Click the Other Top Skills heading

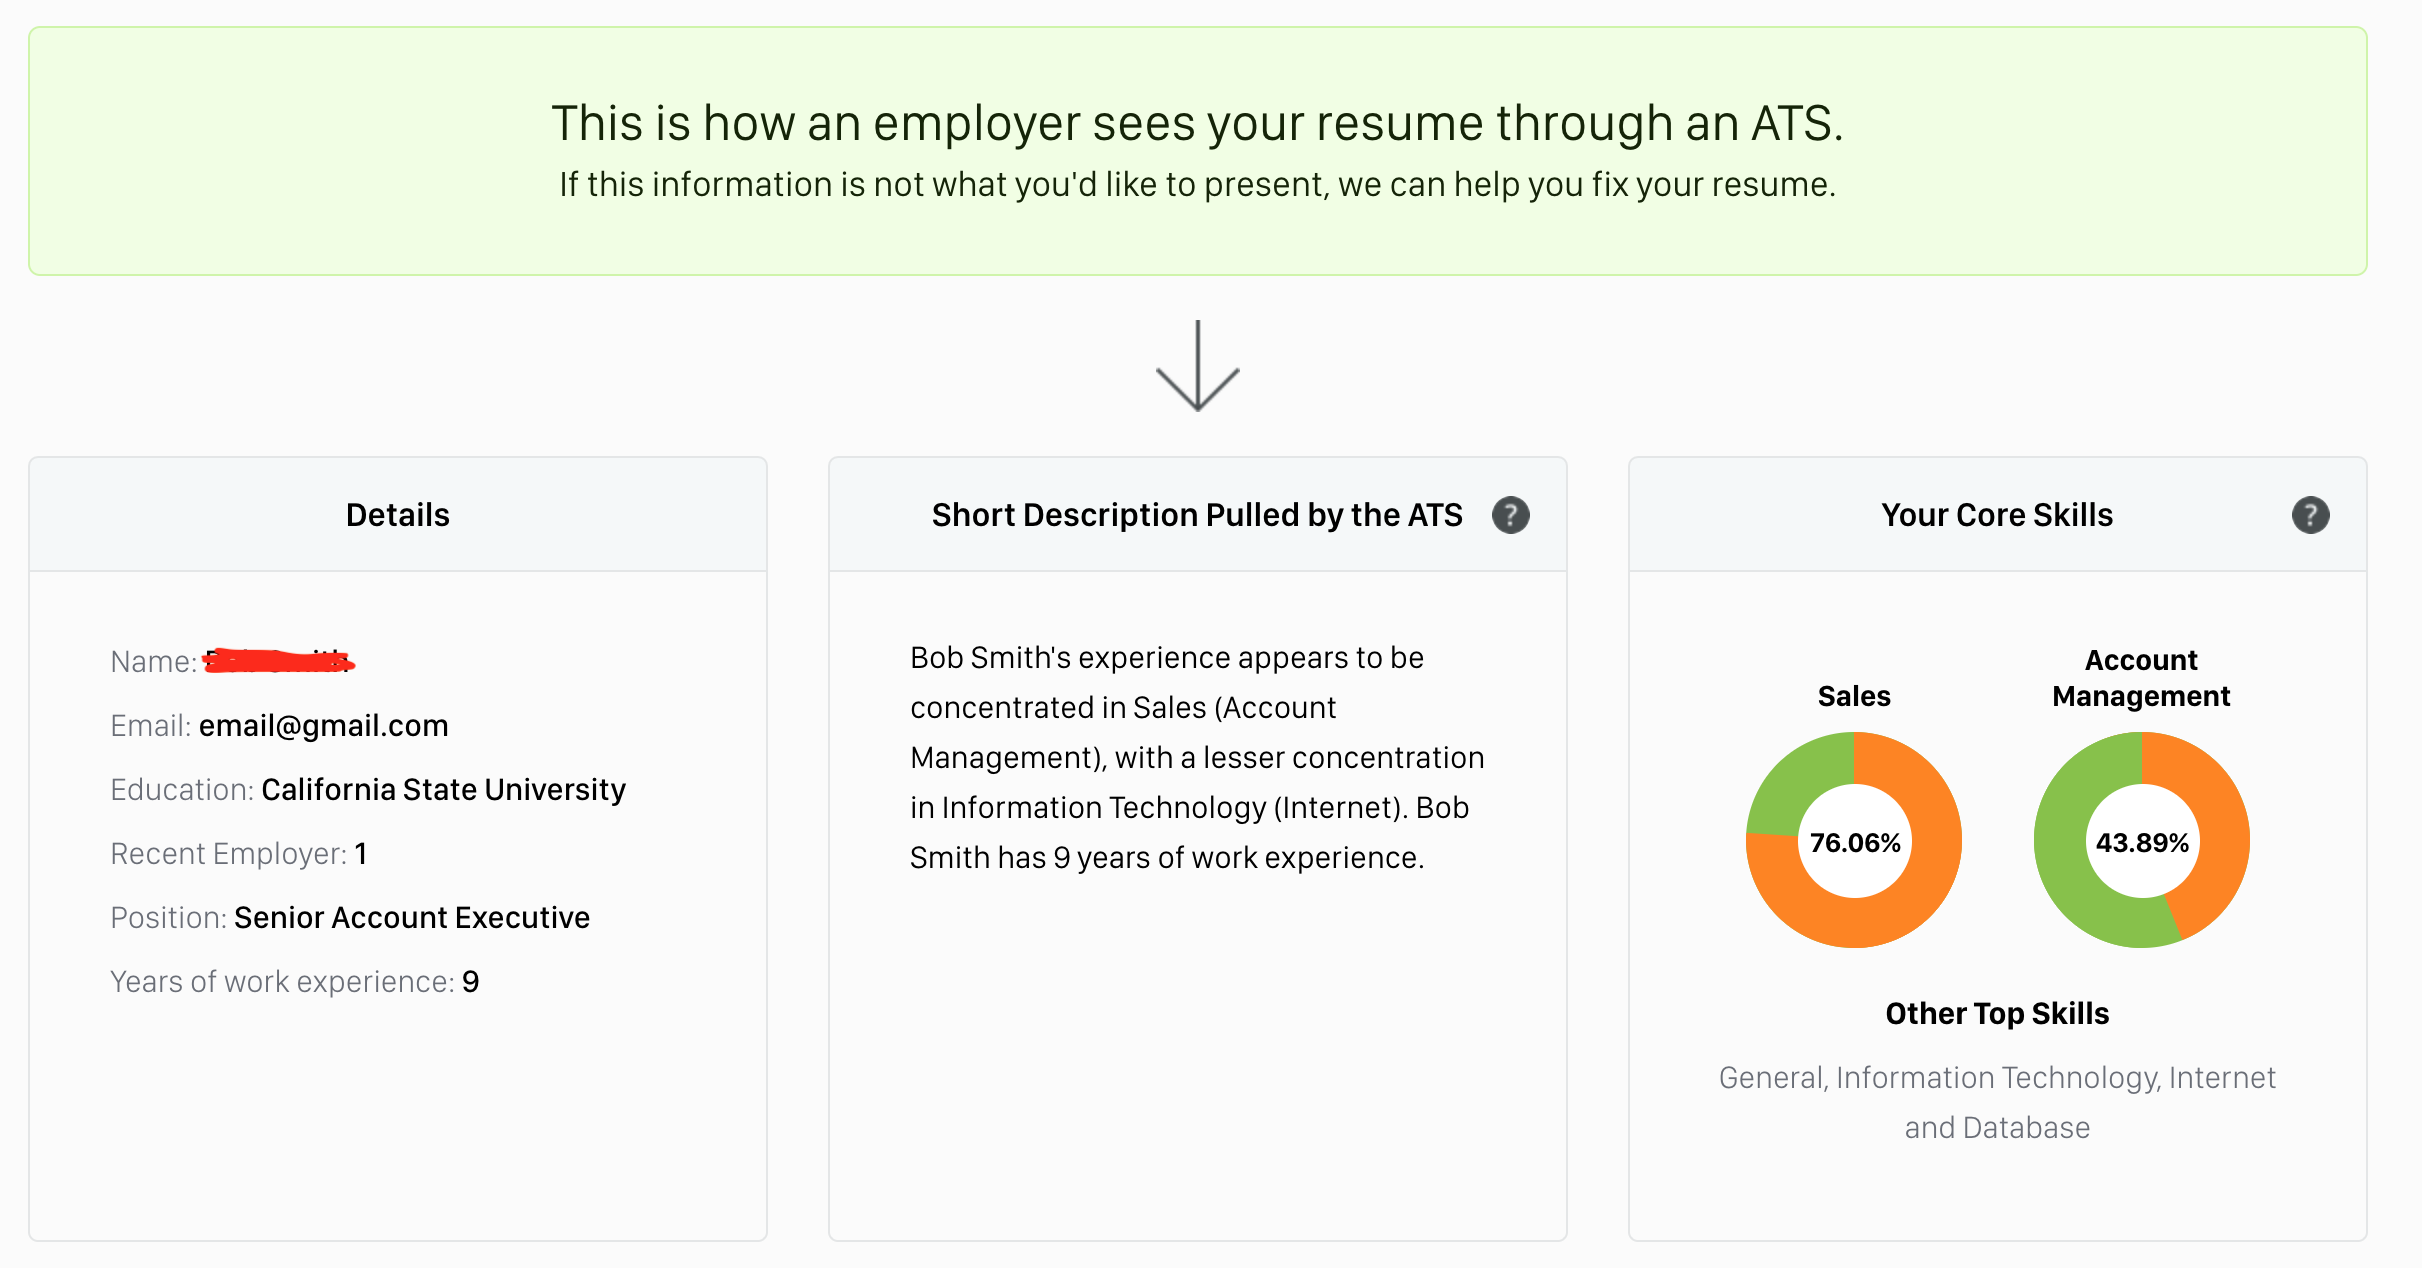1997,1014
